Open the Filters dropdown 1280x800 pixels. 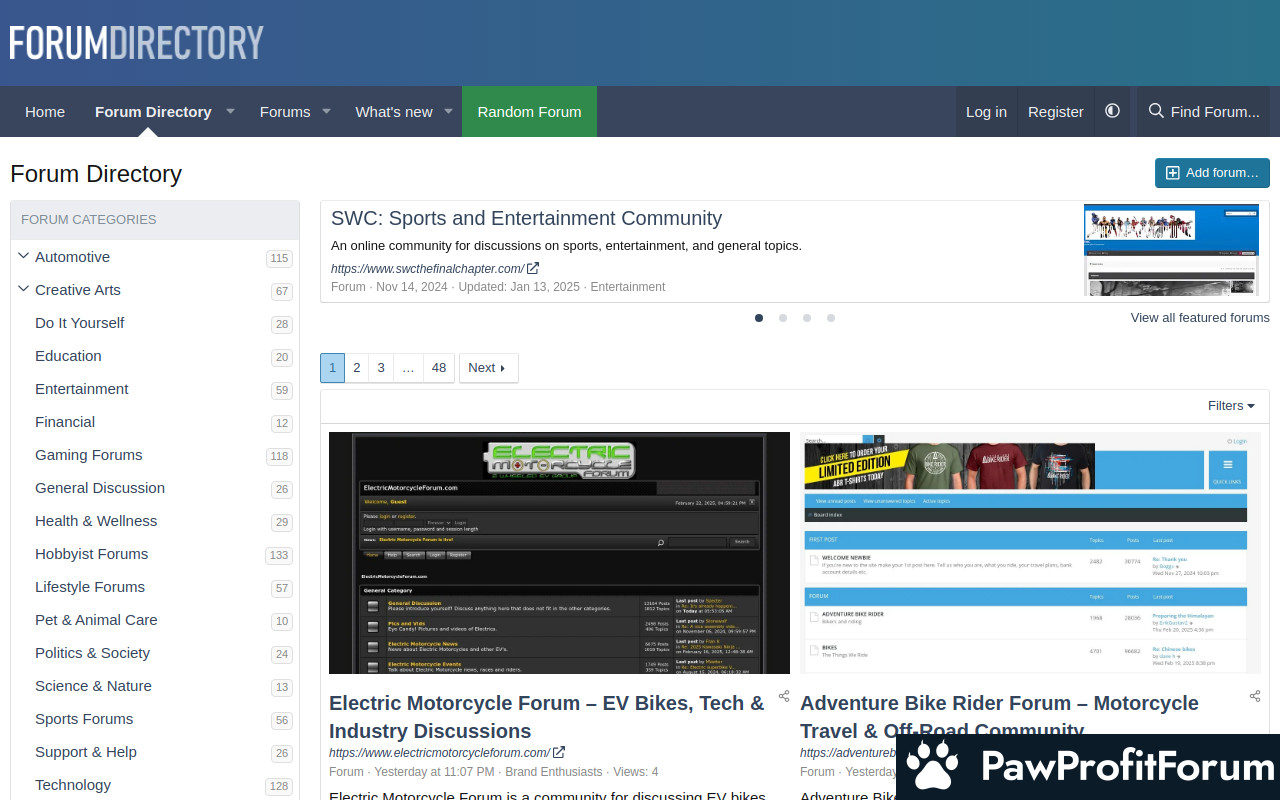tap(1231, 405)
